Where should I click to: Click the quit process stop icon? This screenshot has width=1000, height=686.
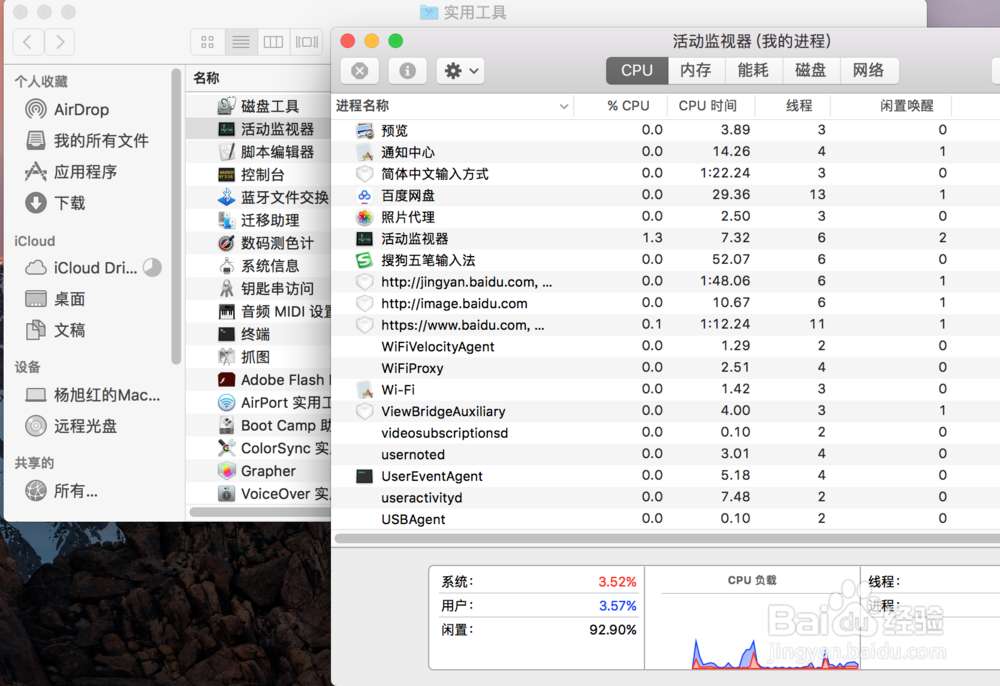[x=360, y=71]
